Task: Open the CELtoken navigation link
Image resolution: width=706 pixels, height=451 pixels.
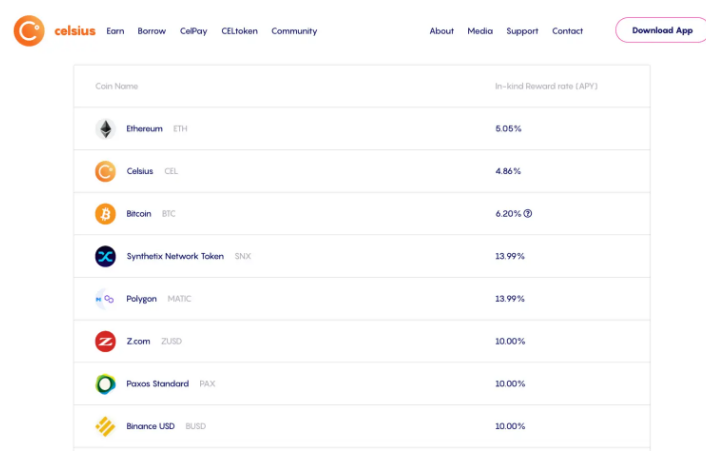Action: click(x=239, y=31)
